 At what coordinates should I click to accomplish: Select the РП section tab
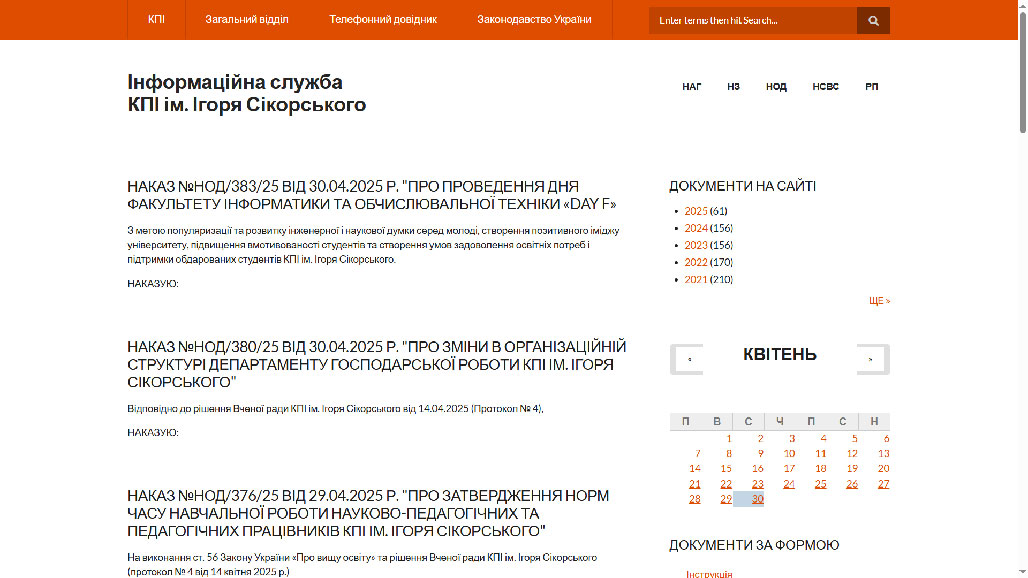pos(872,87)
